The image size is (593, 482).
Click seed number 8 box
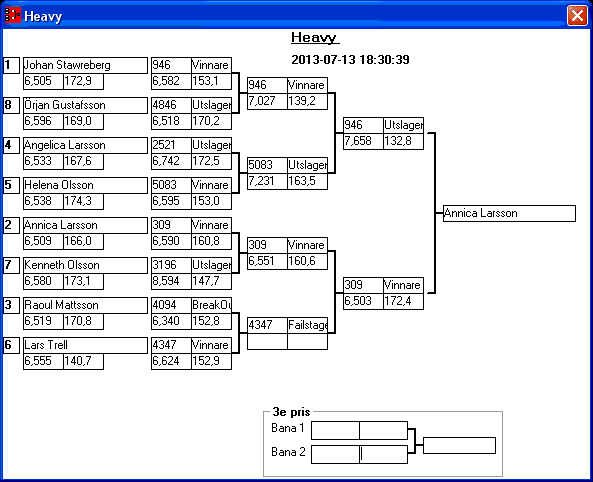pyautogui.click(x=11, y=106)
